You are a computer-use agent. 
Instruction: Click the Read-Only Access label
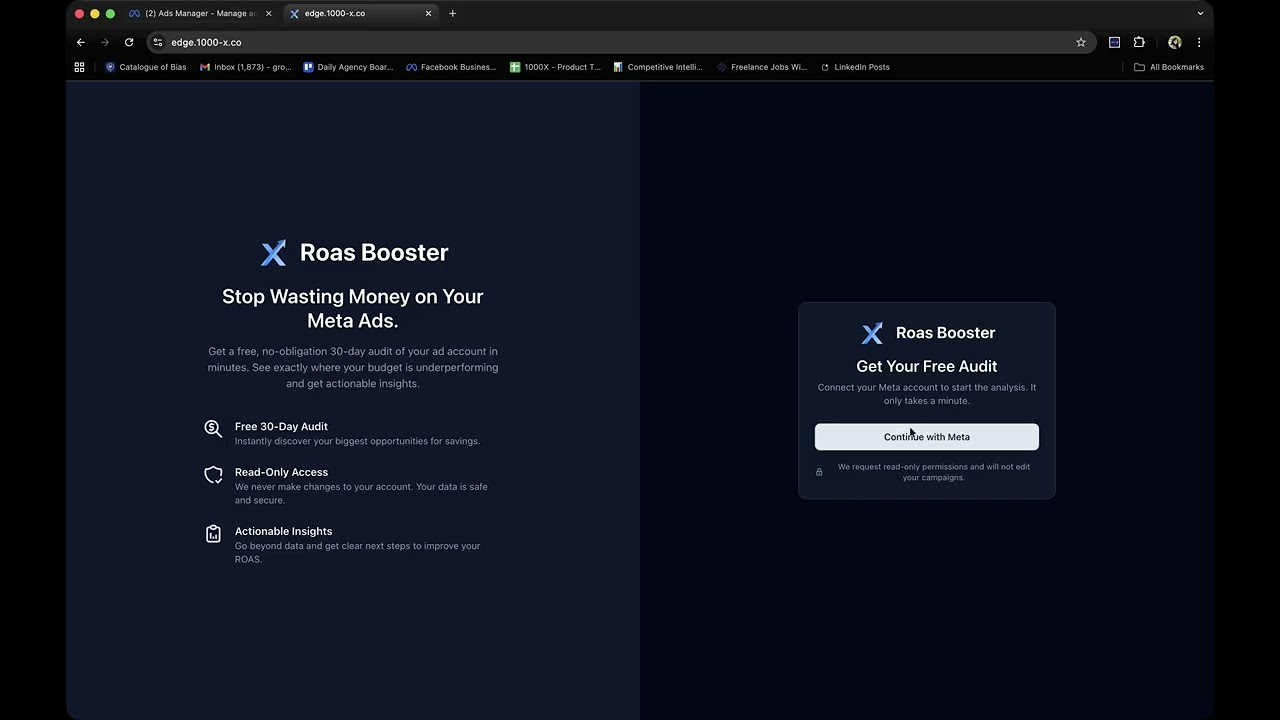point(281,472)
